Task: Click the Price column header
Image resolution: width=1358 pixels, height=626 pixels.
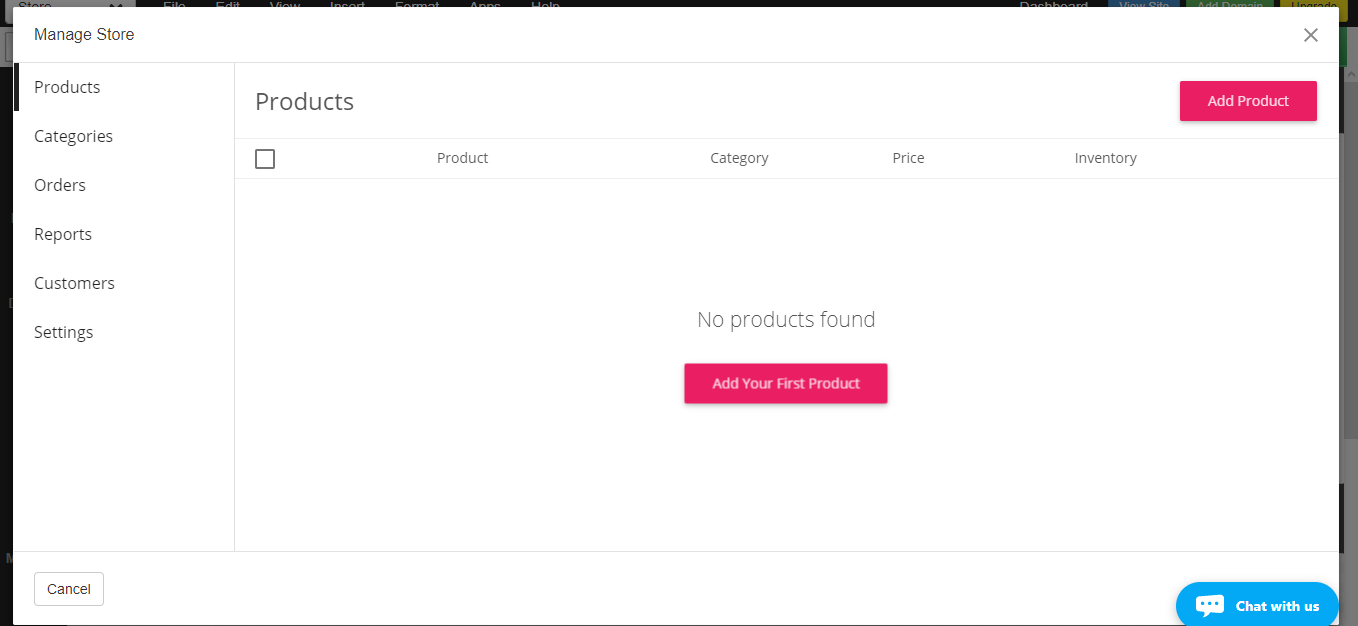Action: [908, 158]
